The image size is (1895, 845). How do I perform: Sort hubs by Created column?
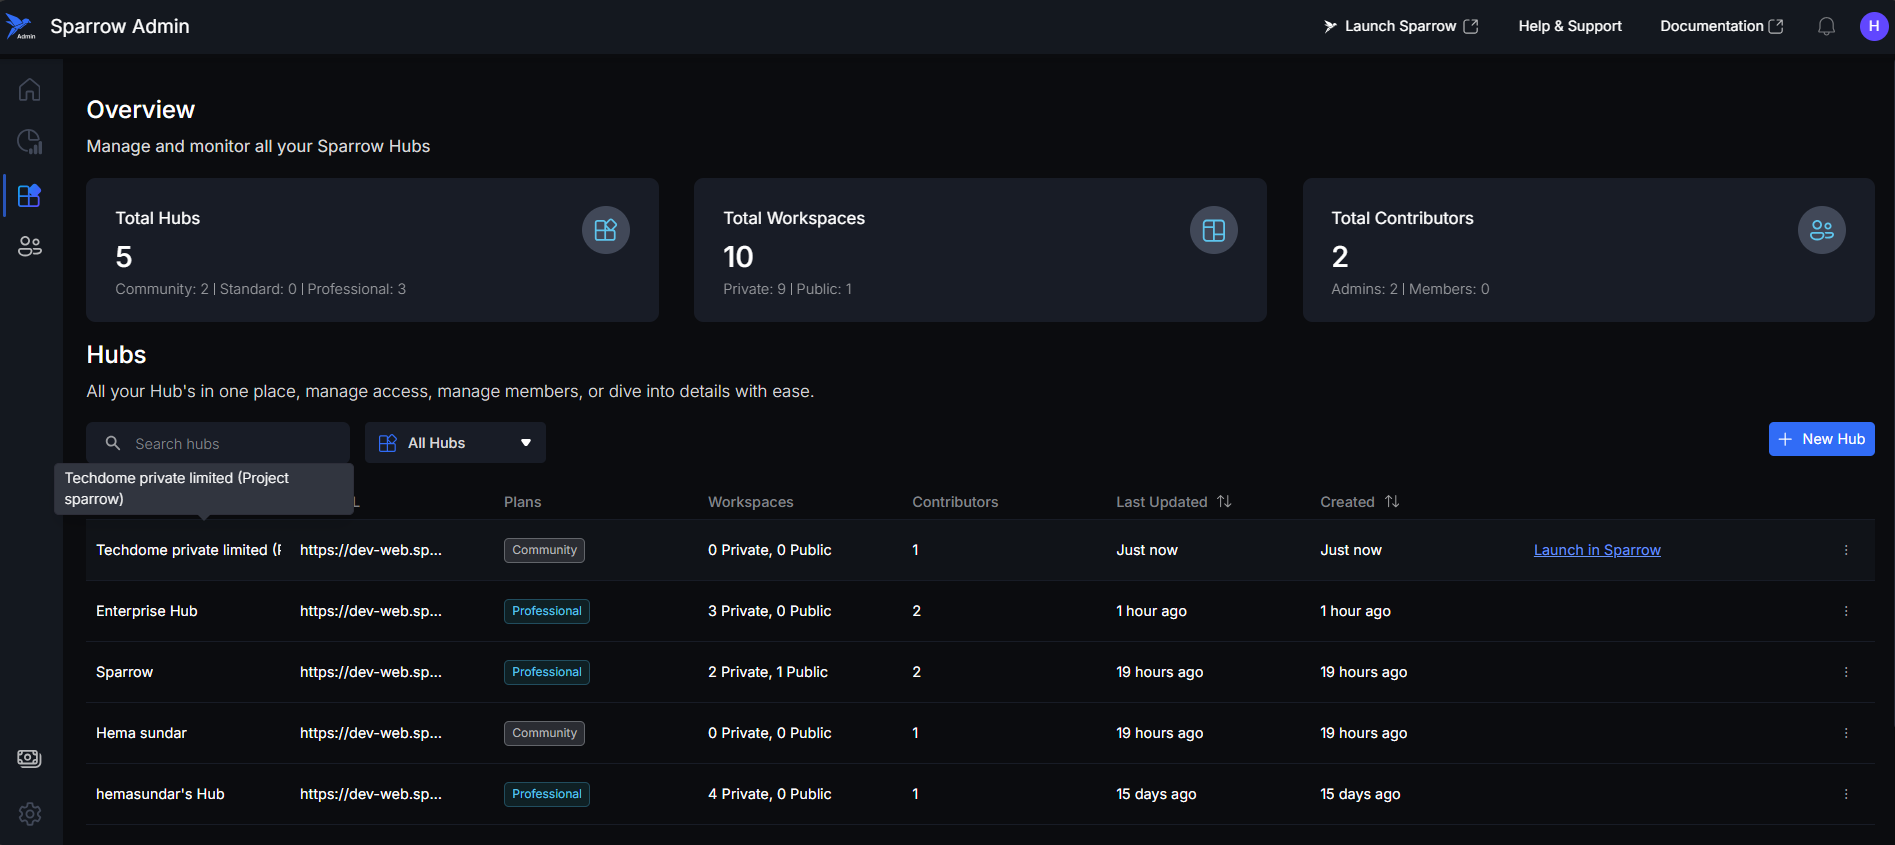(1392, 502)
